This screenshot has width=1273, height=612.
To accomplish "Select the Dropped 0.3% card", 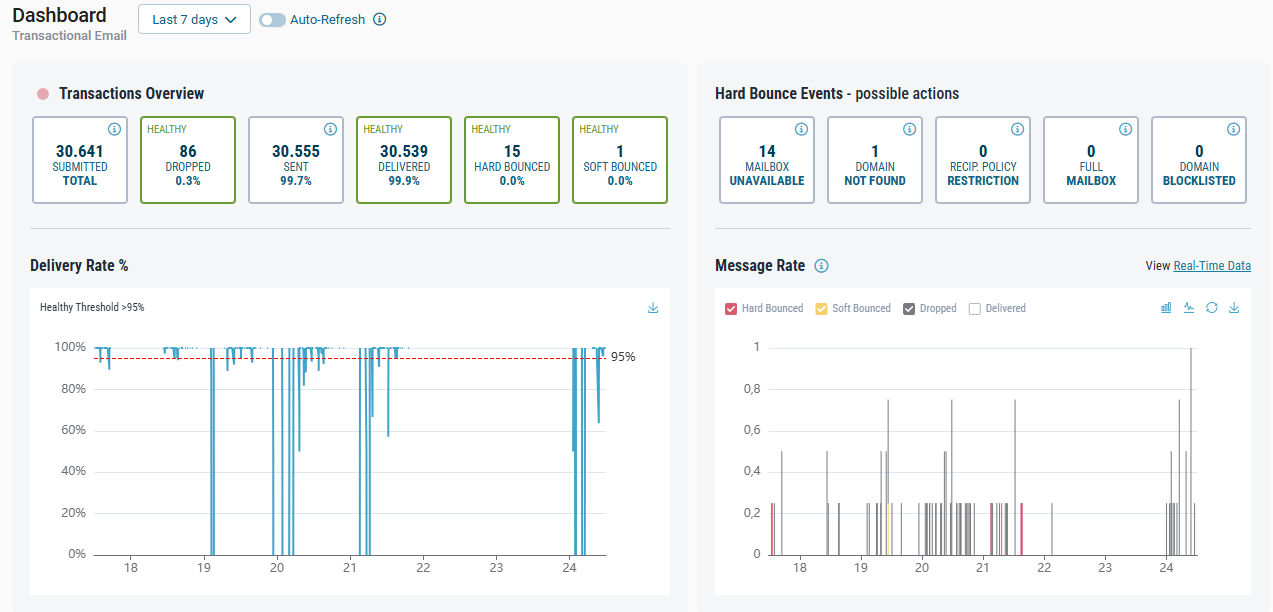I will click(188, 160).
